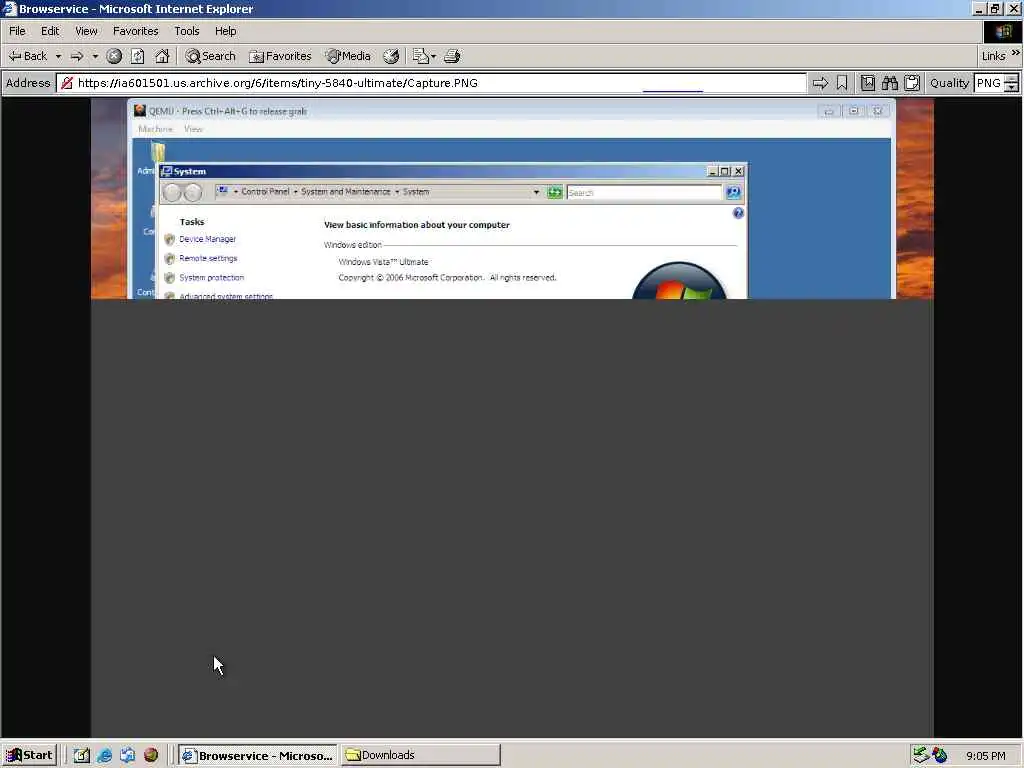Viewport: 1024px width, 768px height.
Task: Open the View menu
Action: point(86,31)
